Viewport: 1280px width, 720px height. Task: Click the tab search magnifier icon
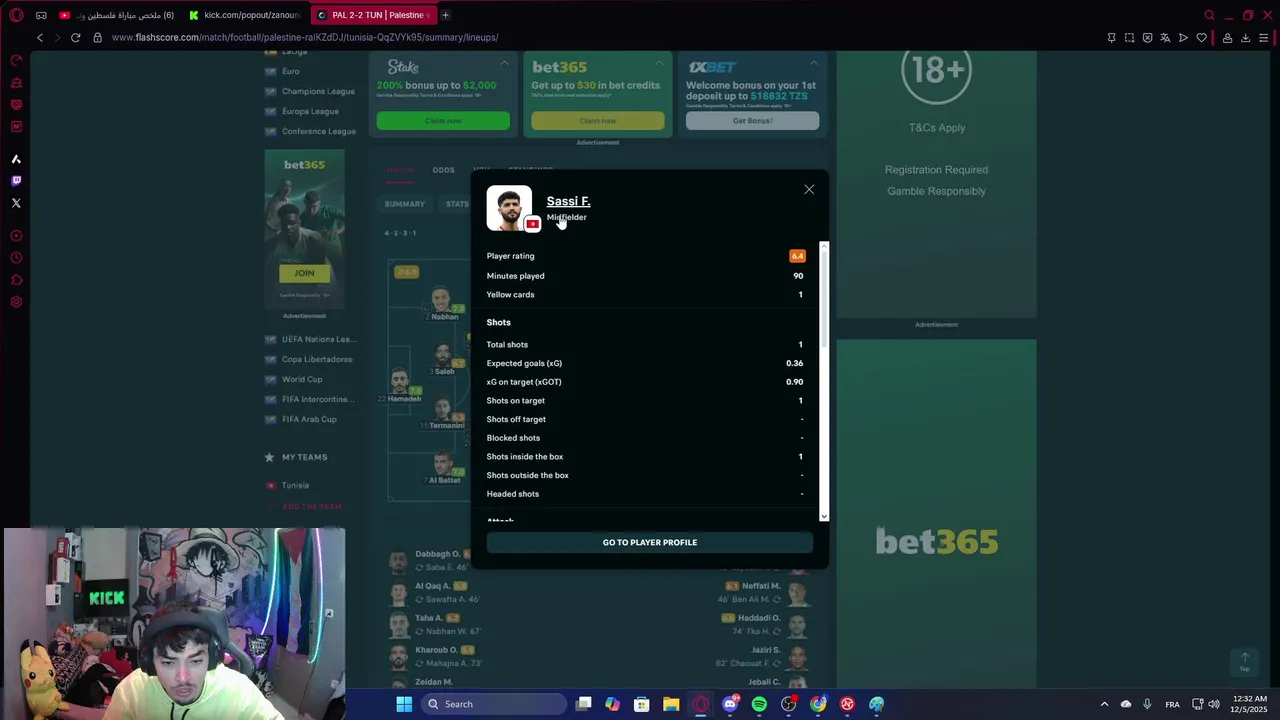[x=1209, y=15]
